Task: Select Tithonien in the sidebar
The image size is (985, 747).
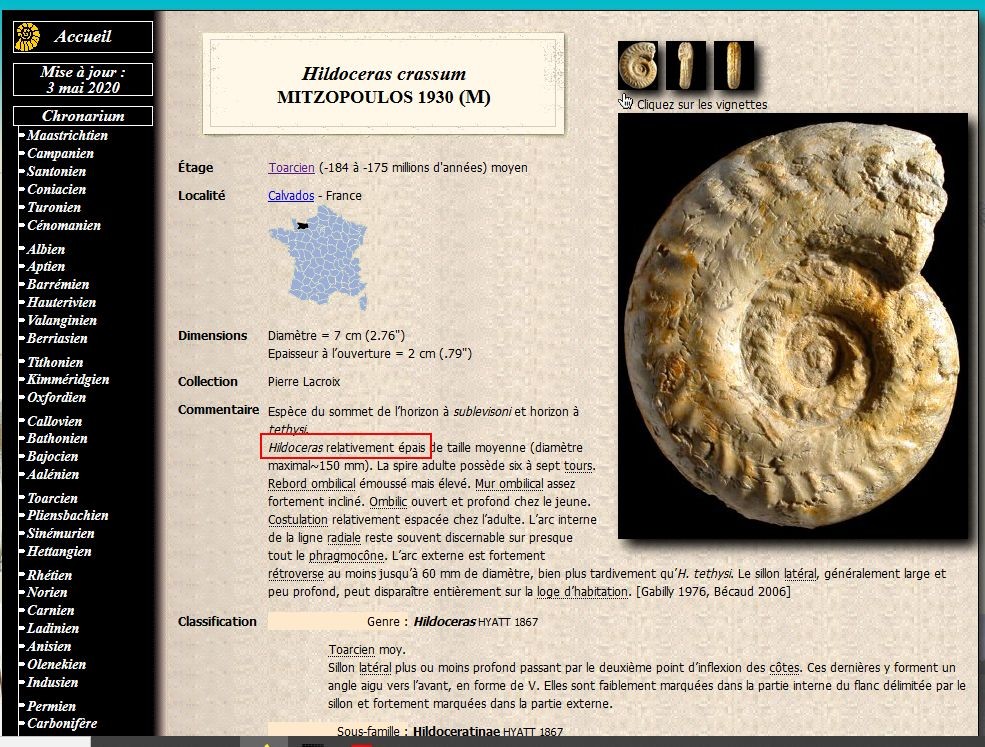Action: click(x=55, y=362)
